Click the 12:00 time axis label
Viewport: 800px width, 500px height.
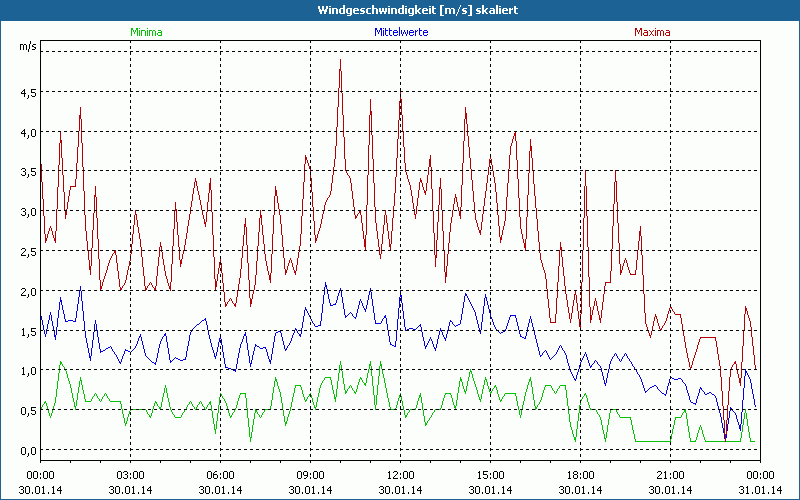400,475
